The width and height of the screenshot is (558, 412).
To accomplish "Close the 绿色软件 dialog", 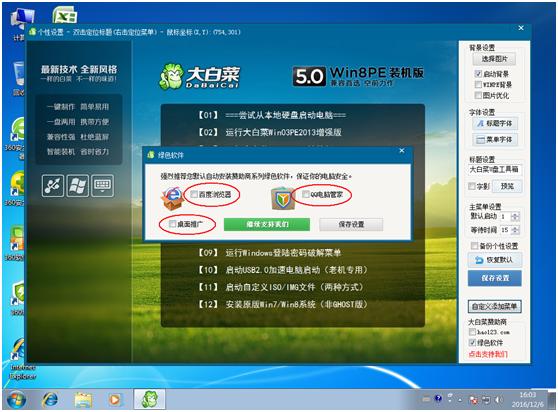I will pos(402,150).
